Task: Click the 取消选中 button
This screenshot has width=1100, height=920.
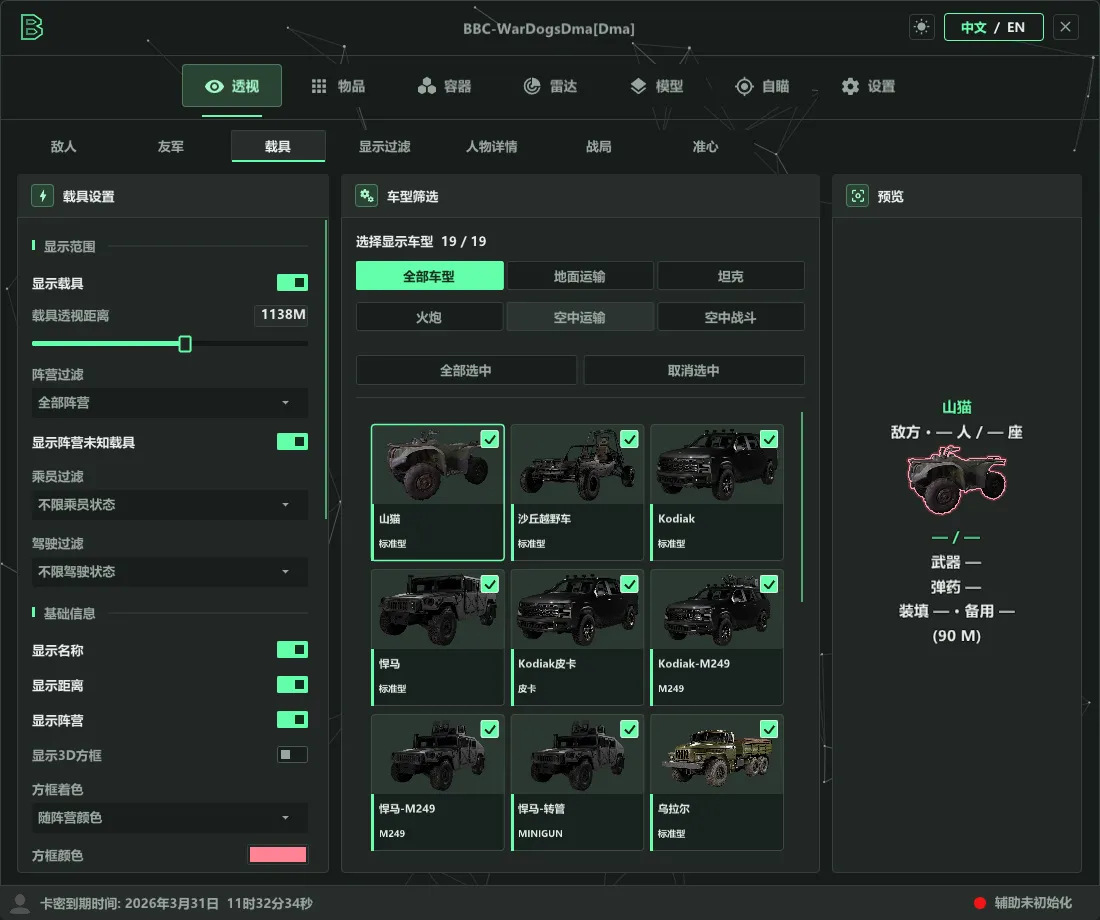Action: tap(694, 370)
